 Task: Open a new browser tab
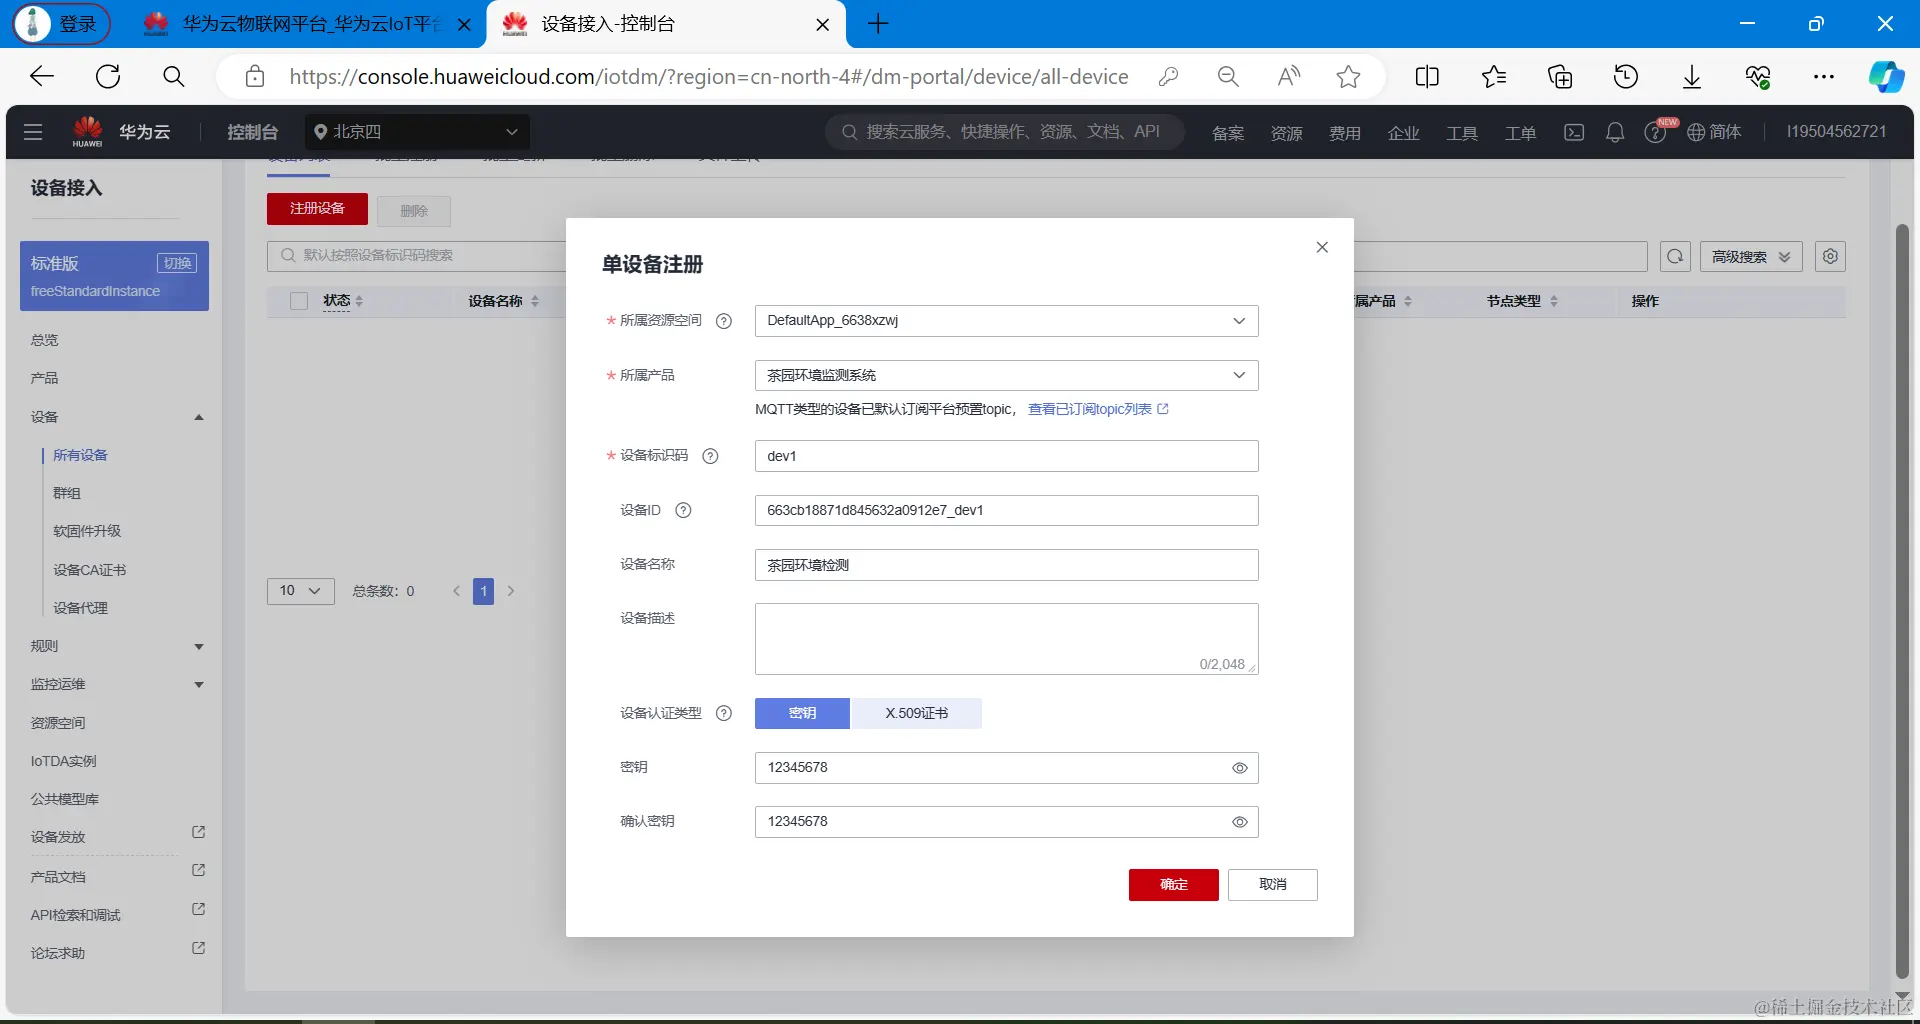(878, 24)
